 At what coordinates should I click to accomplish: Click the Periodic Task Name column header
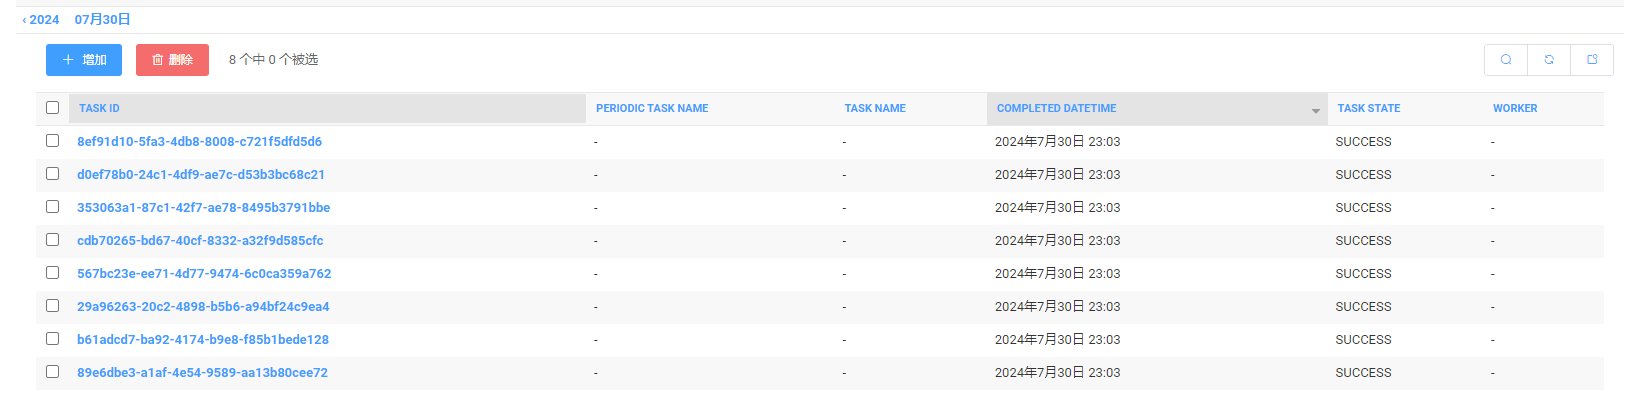pos(652,108)
